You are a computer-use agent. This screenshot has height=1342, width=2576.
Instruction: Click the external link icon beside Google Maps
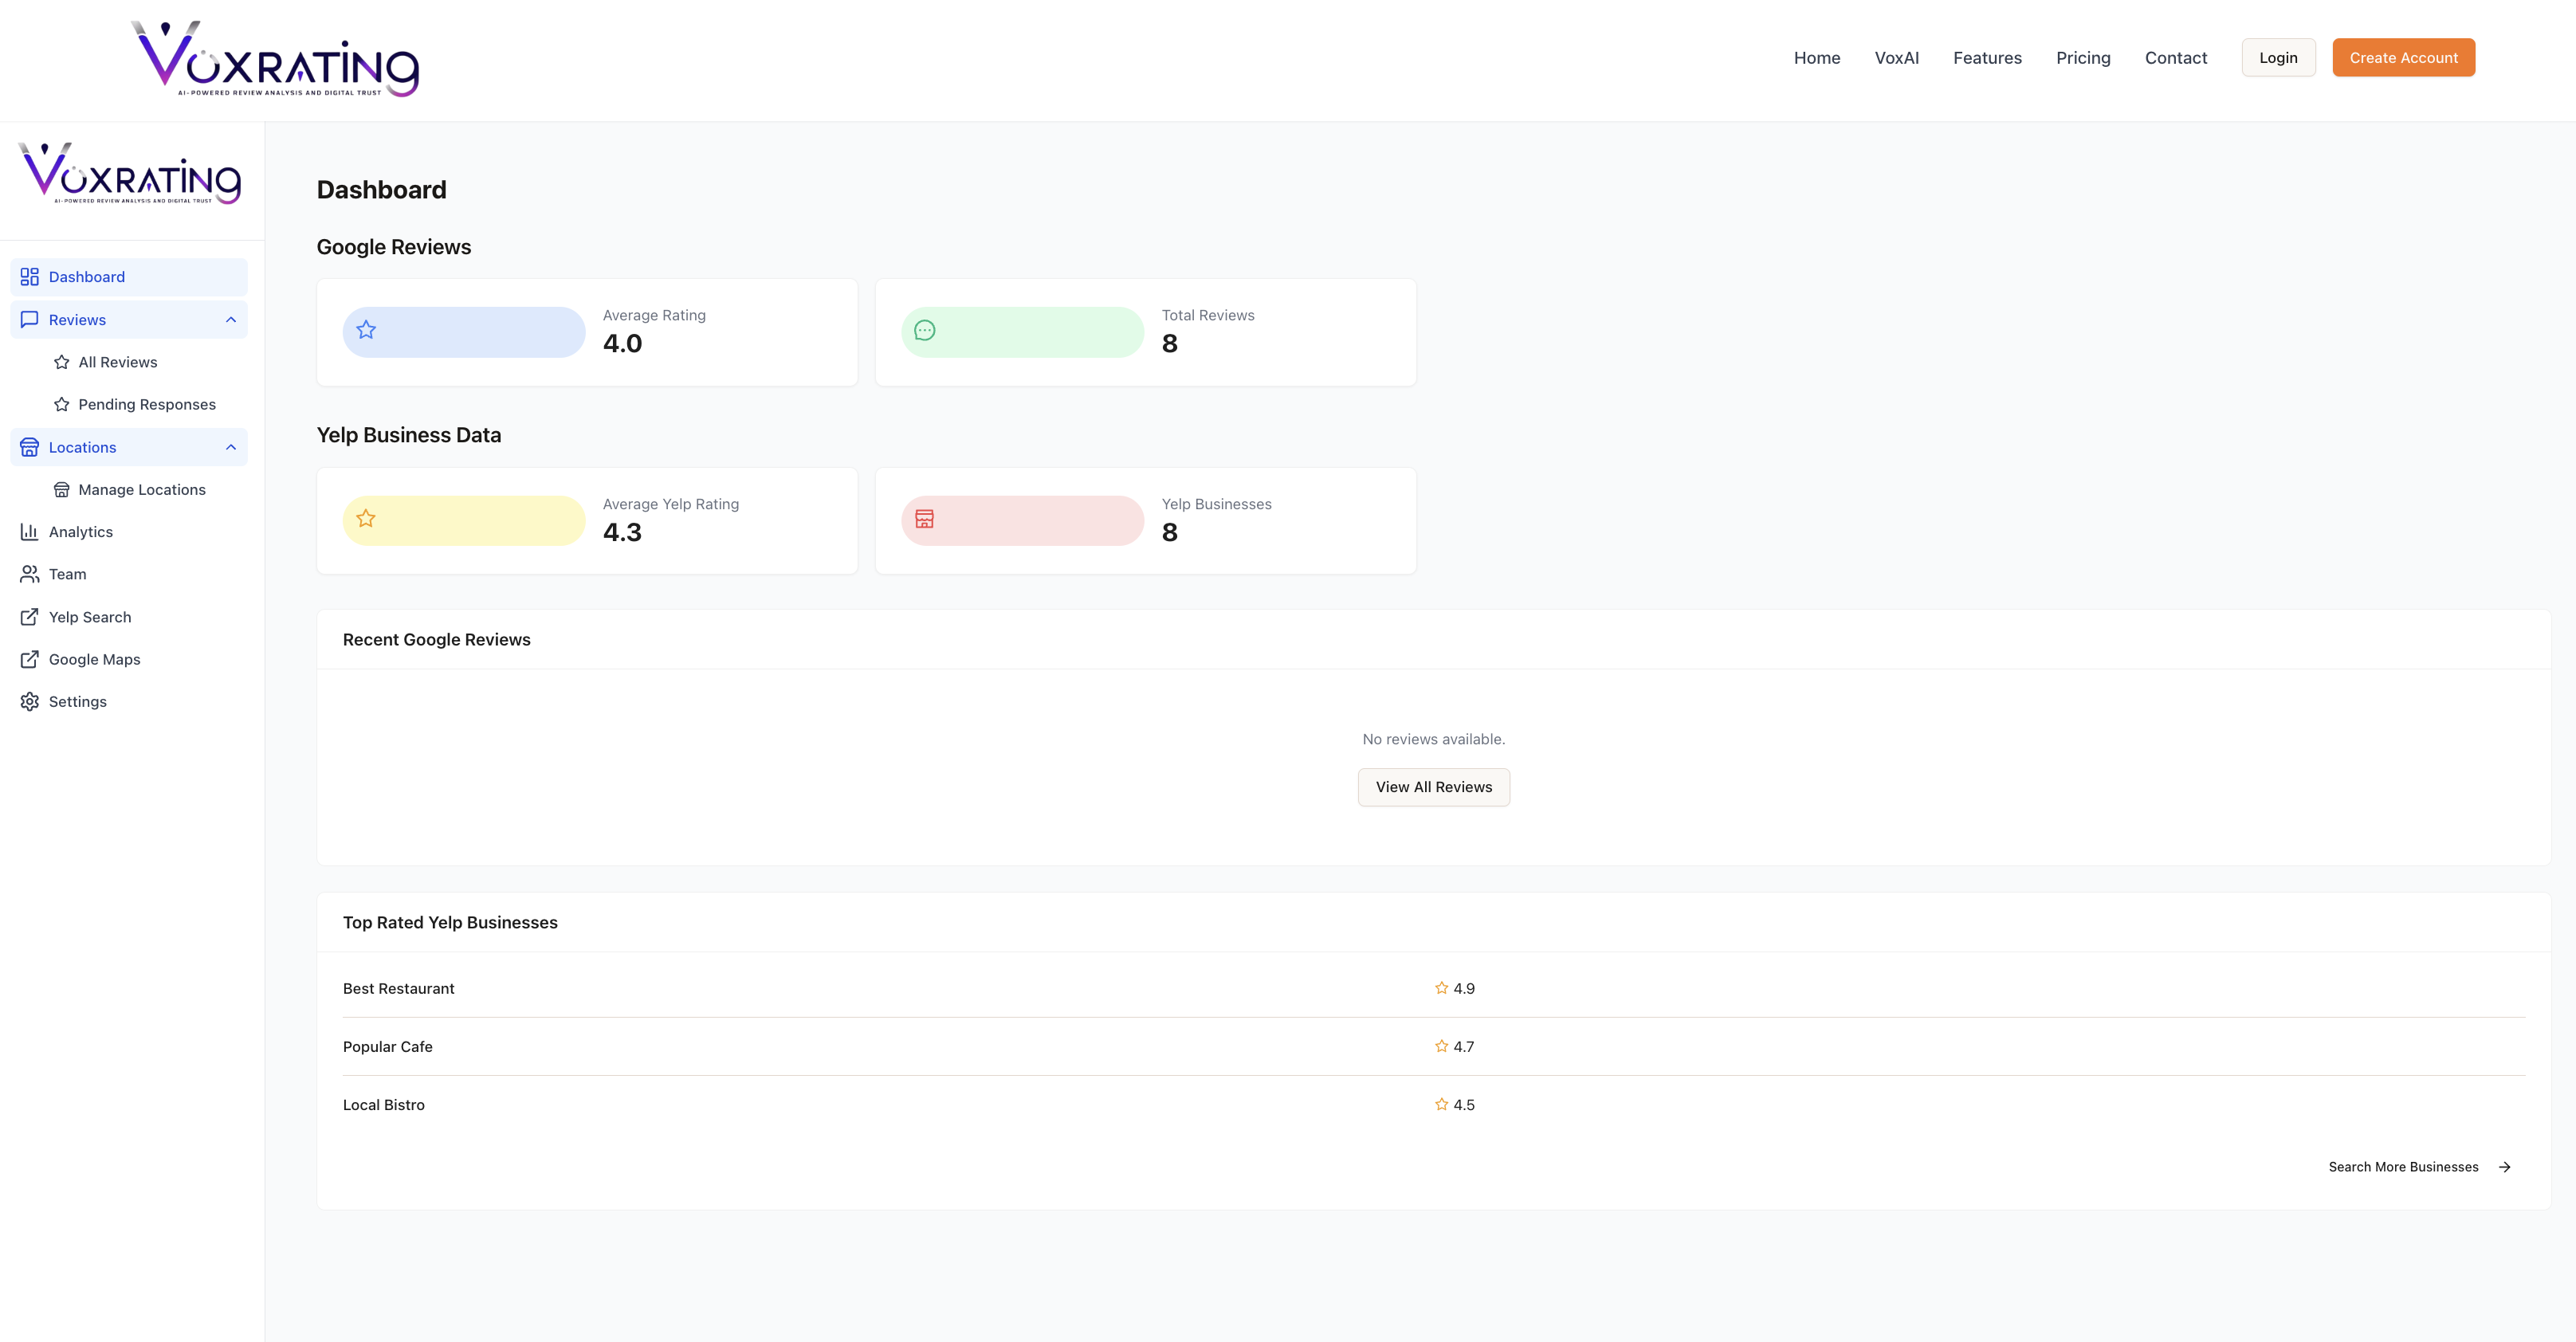tap(30, 659)
